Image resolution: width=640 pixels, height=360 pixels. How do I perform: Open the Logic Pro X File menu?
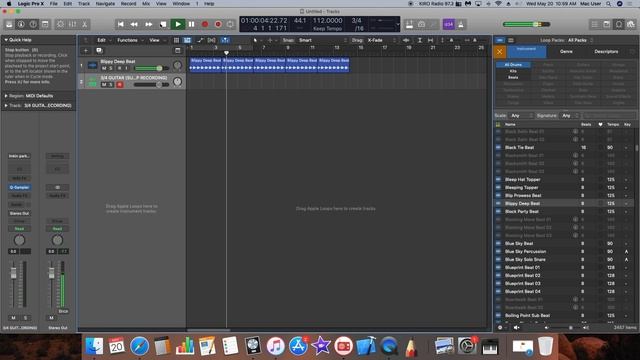pos(53,4)
